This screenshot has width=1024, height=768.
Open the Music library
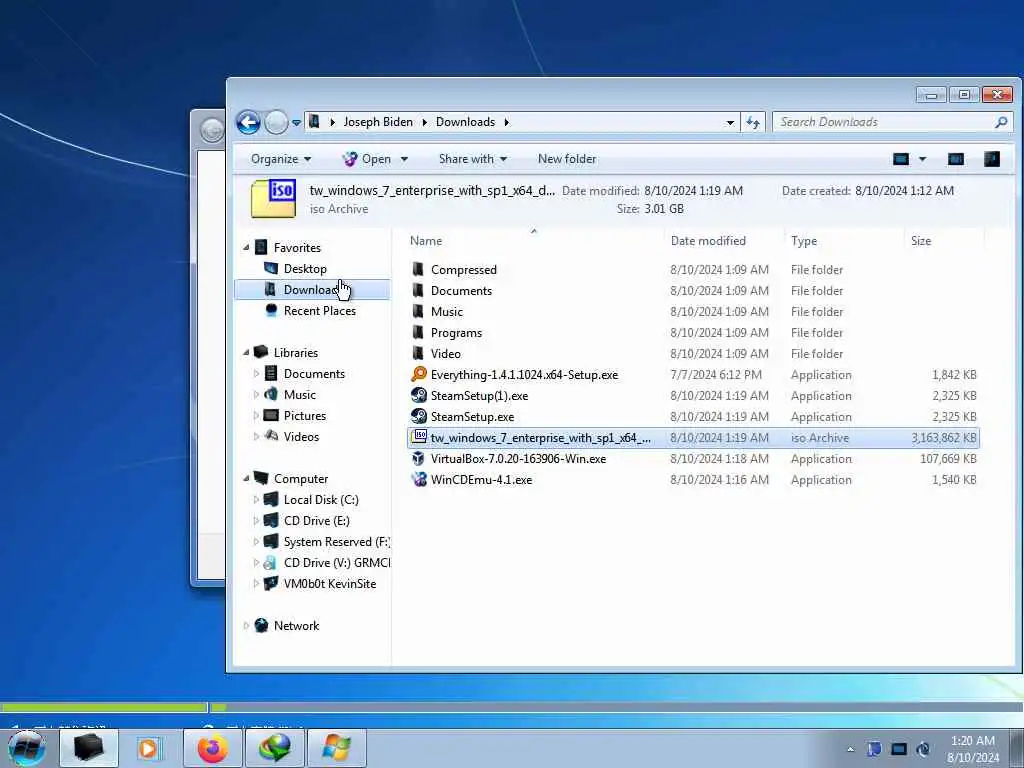point(300,394)
